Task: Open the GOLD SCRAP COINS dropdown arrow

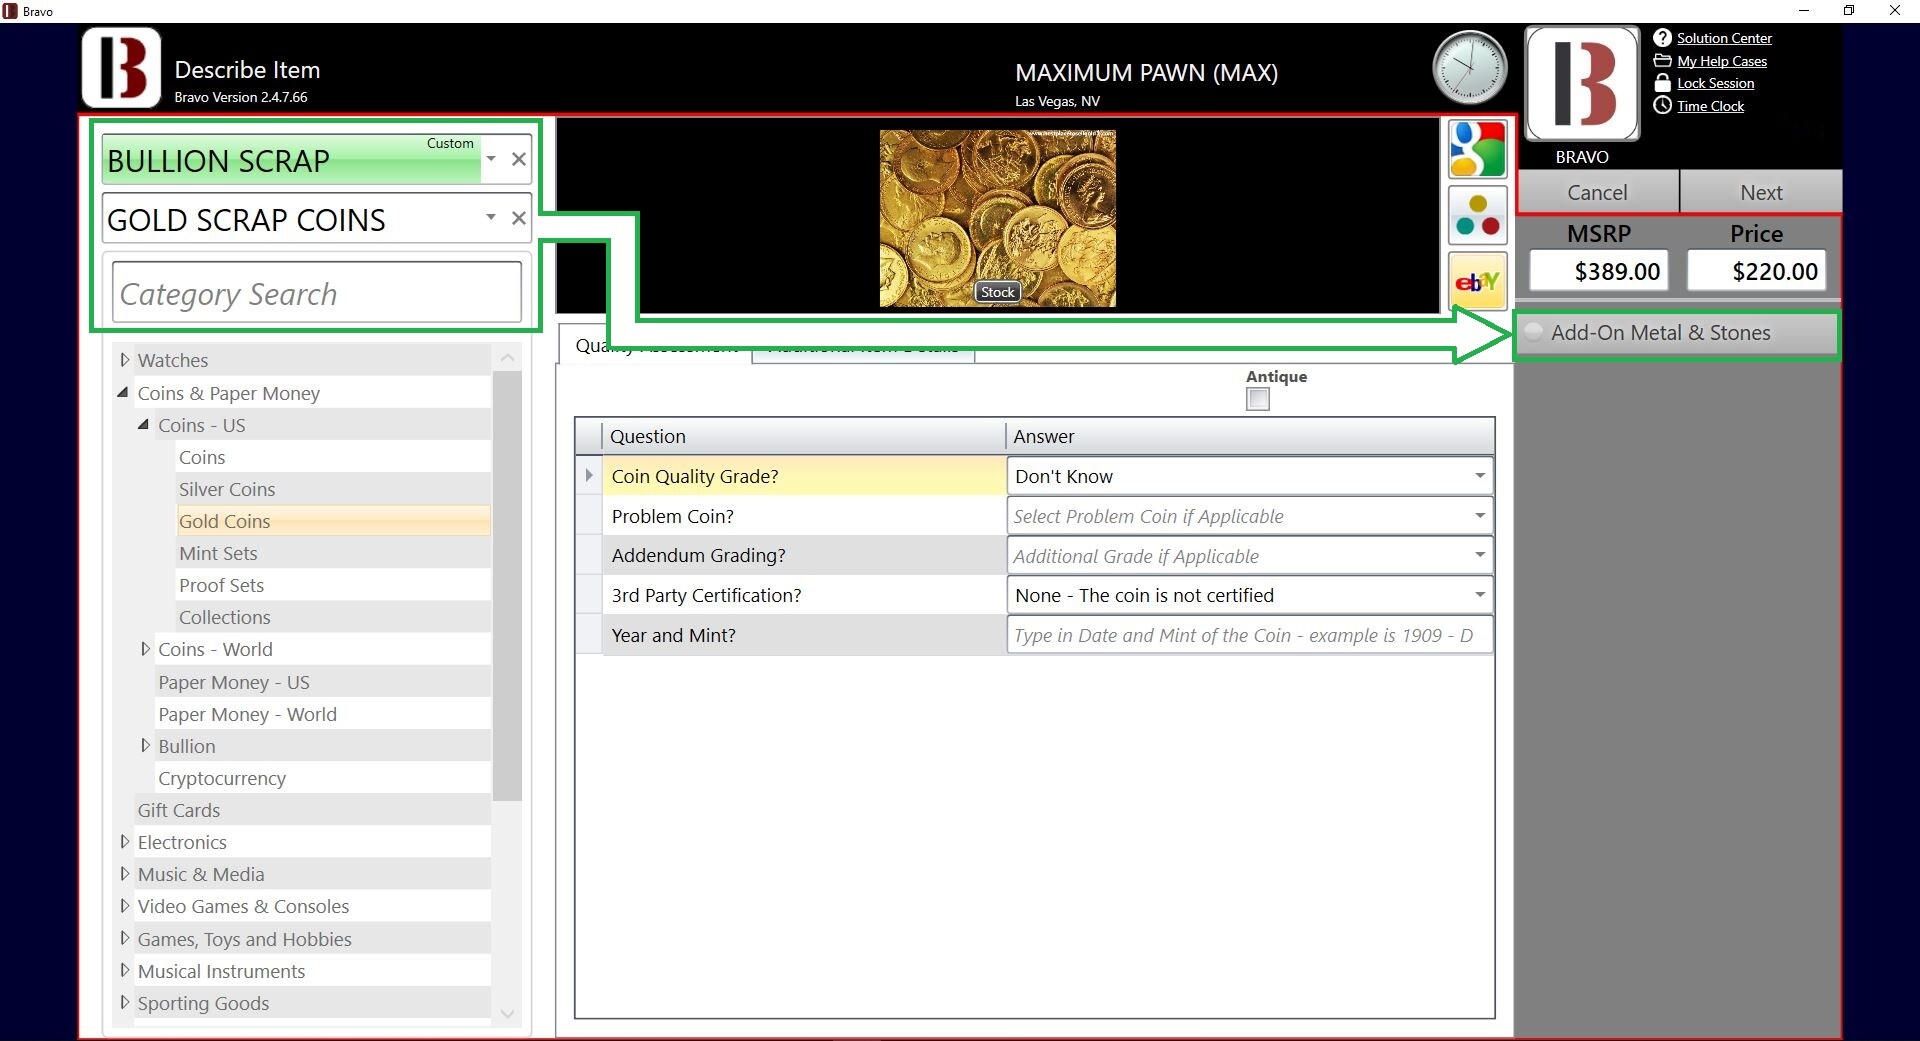Action: point(491,218)
